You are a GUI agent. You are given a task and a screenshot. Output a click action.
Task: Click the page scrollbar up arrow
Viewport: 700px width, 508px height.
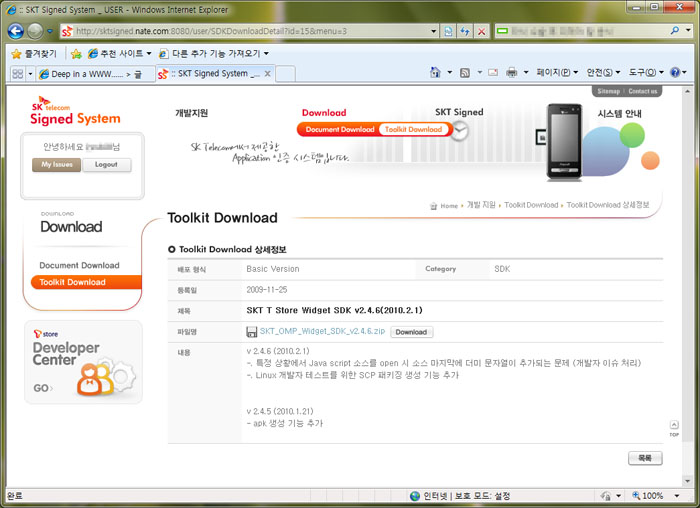coord(688,91)
